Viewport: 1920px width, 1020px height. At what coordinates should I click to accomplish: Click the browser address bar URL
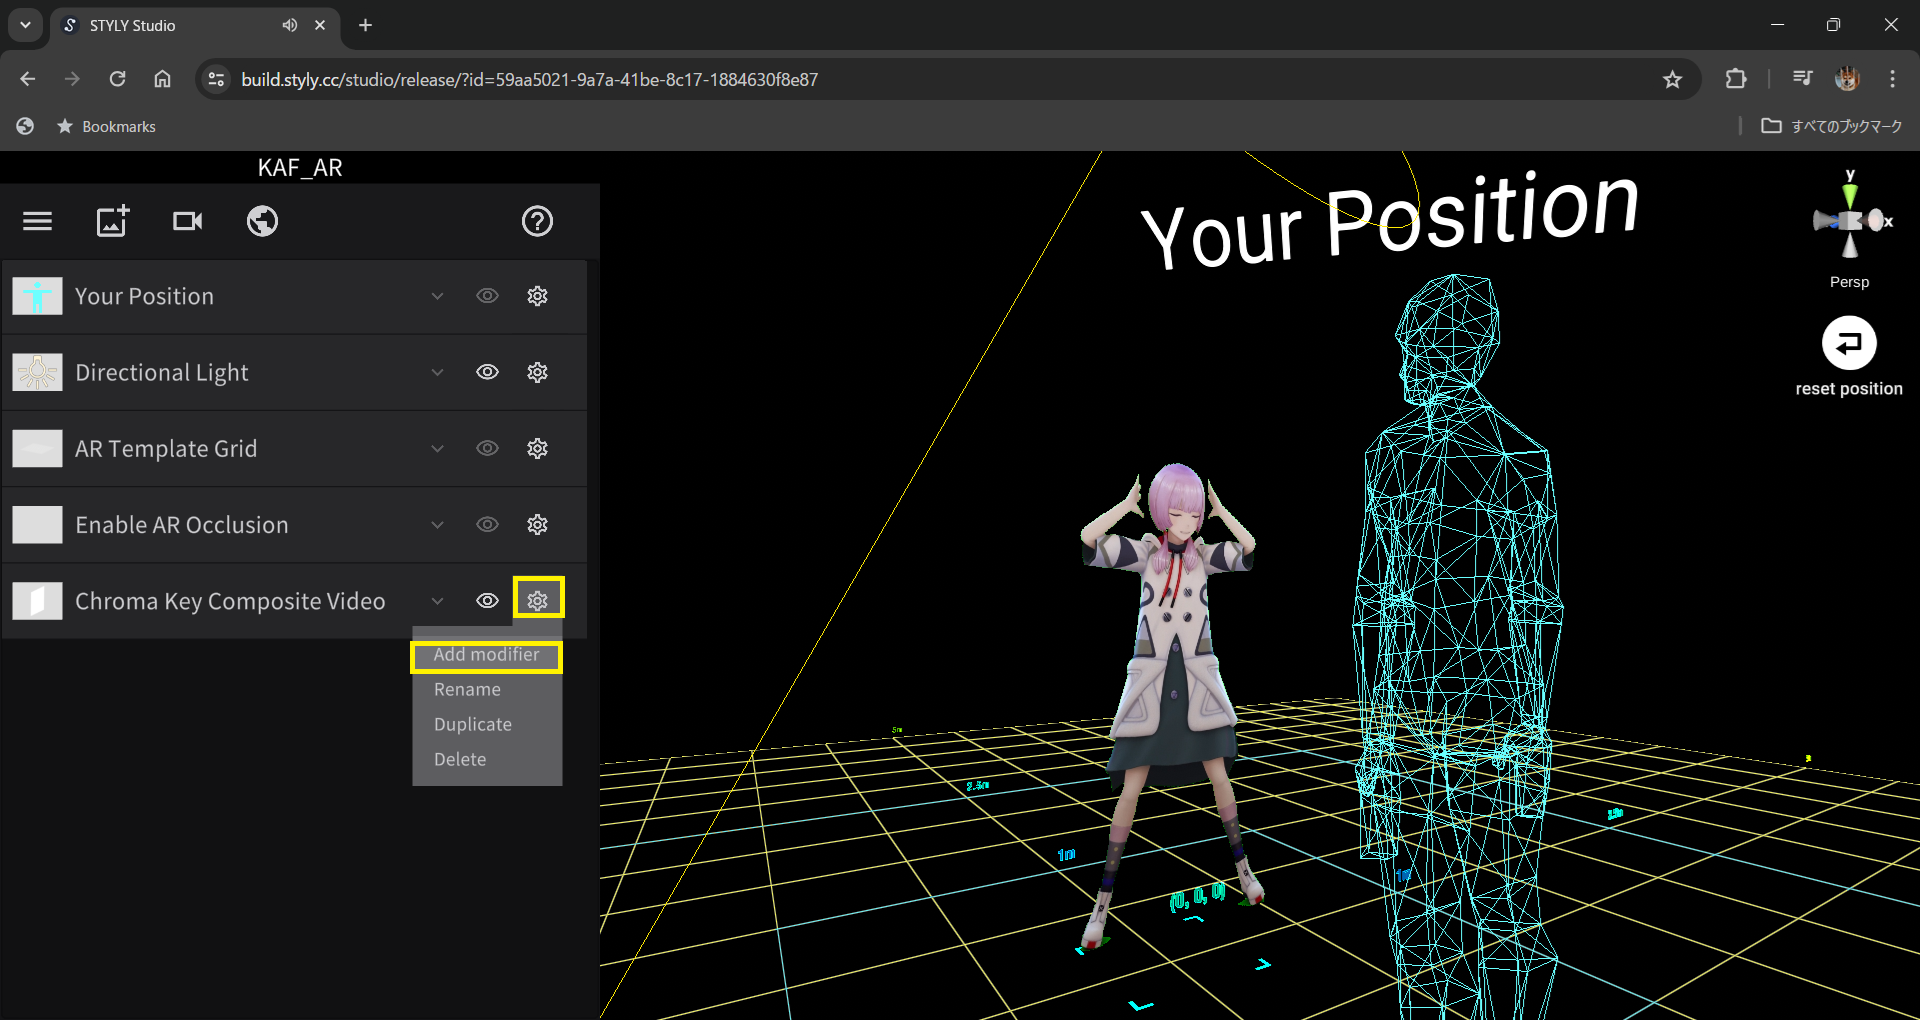pos(529,79)
